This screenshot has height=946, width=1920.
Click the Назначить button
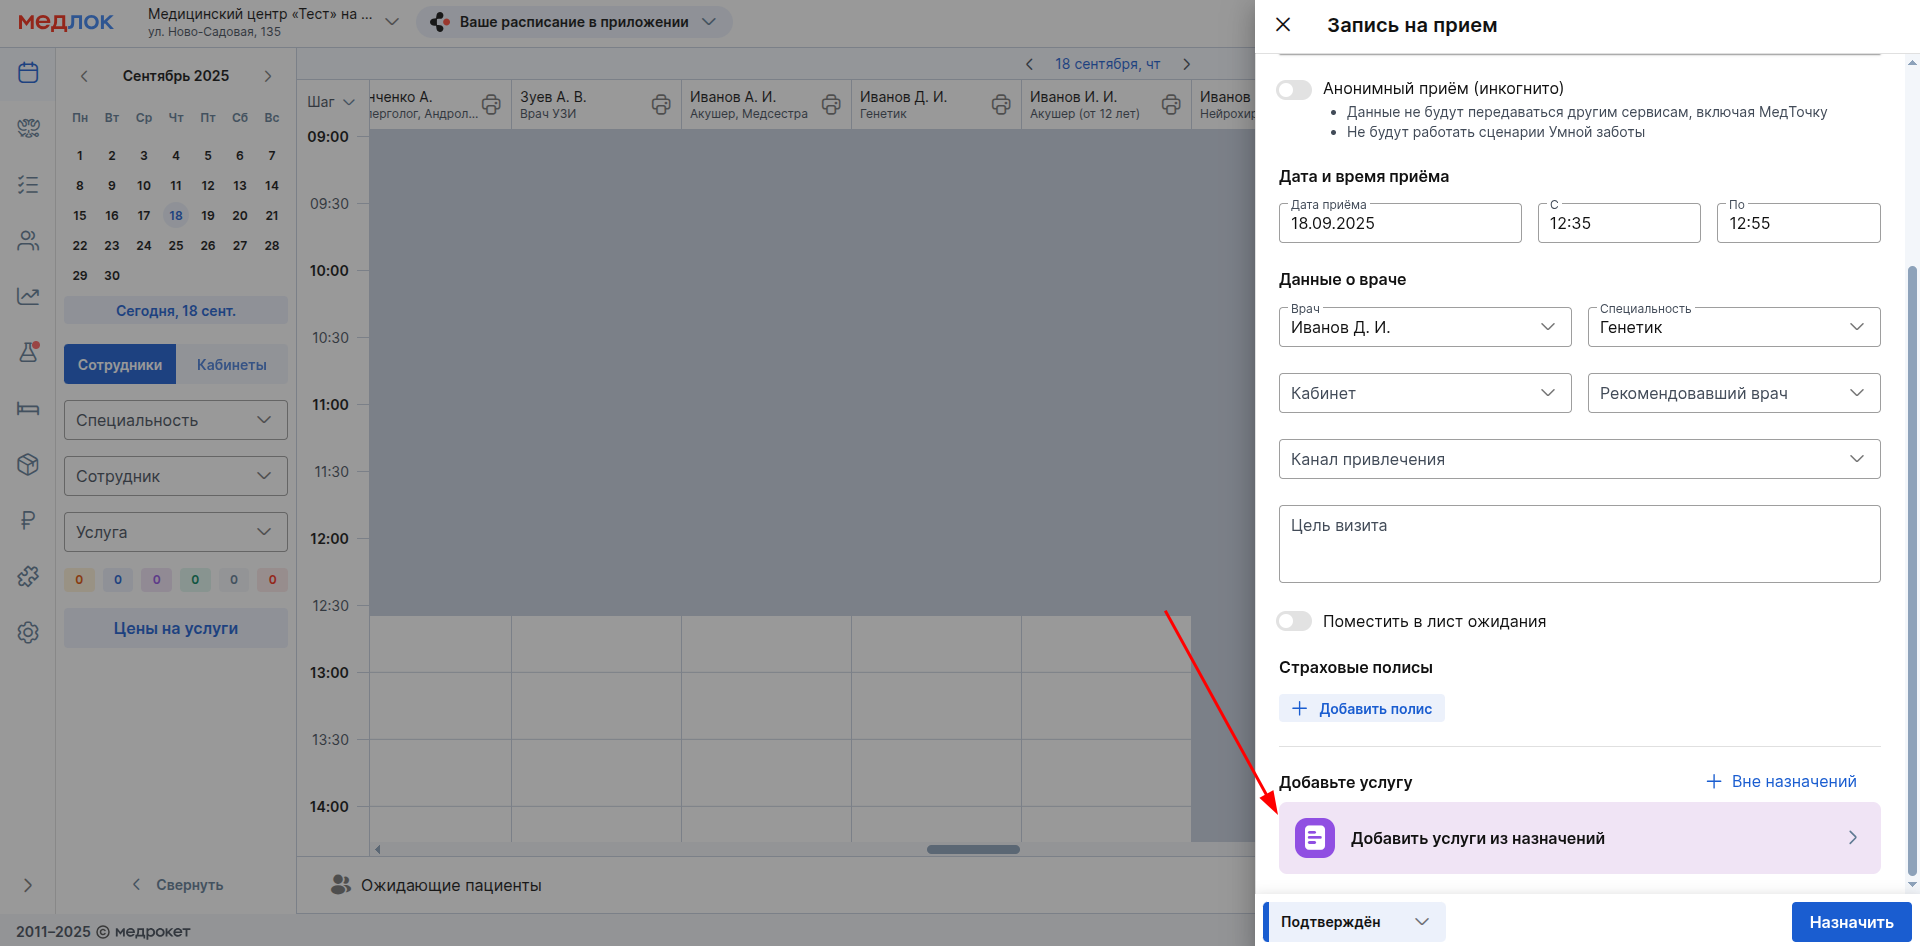click(1850, 922)
